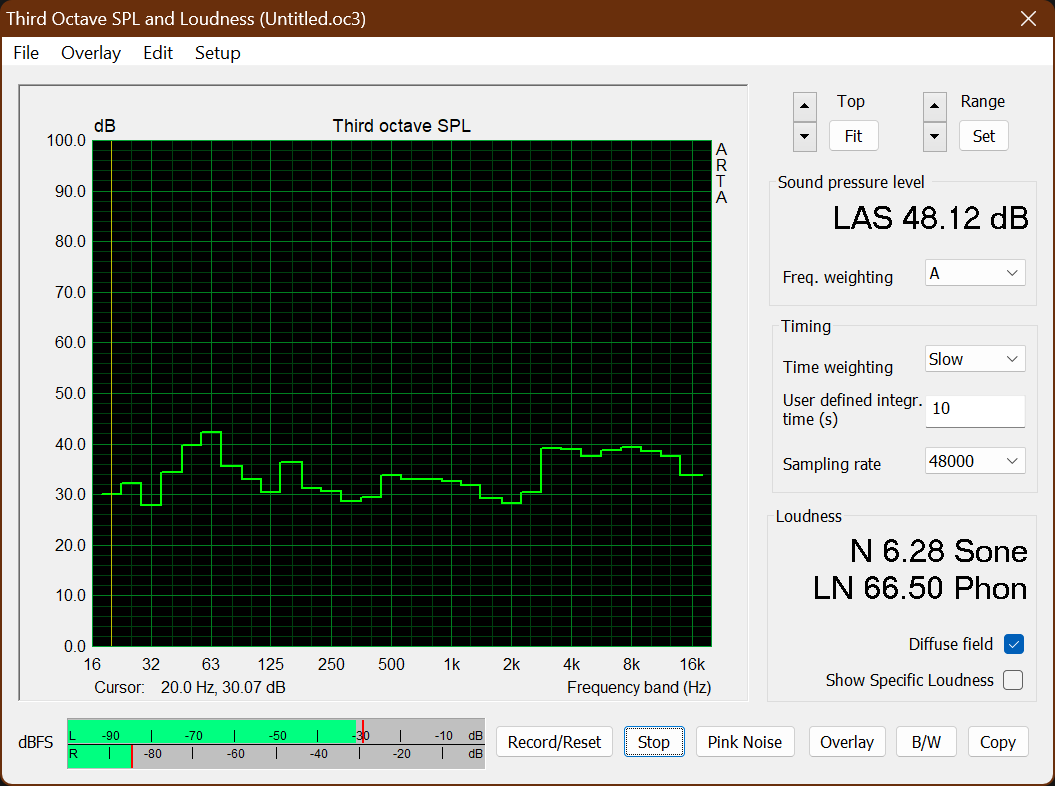Close the Third Octave SPL window
Image resolution: width=1055 pixels, height=786 pixels.
(x=1028, y=18)
